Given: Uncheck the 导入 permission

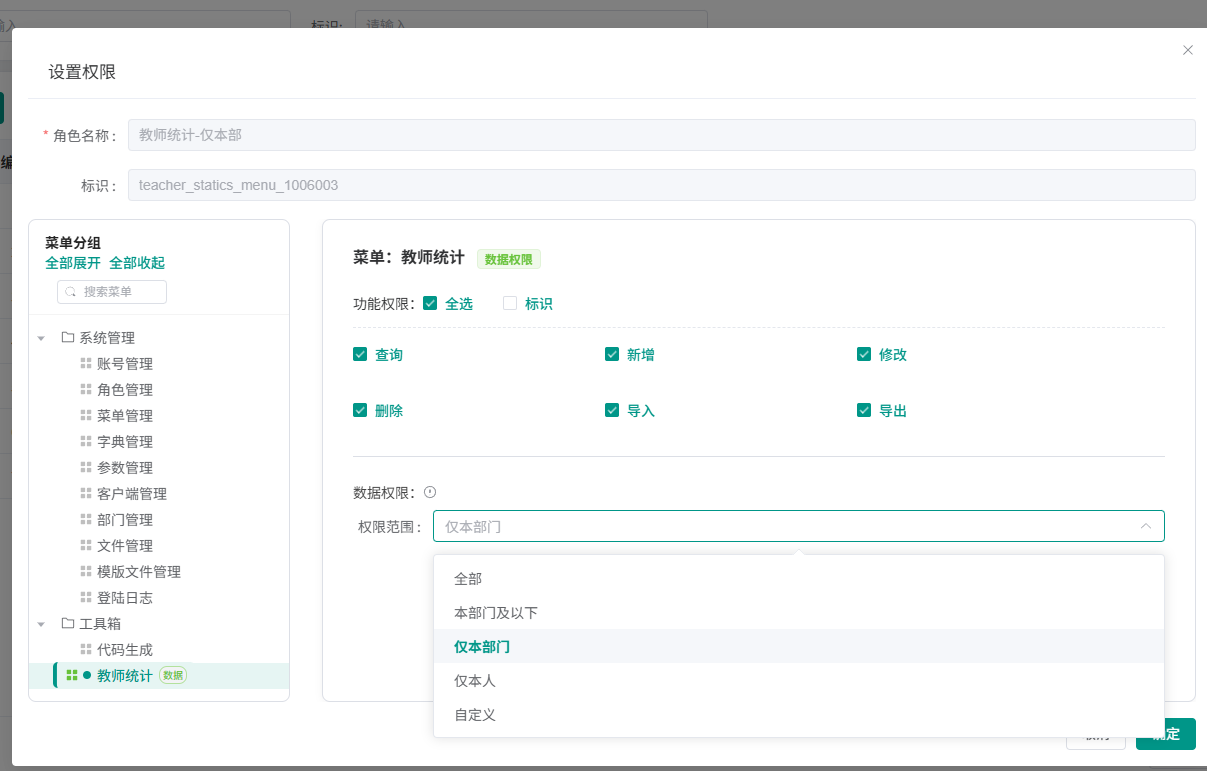Looking at the screenshot, I should click(612, 410).
